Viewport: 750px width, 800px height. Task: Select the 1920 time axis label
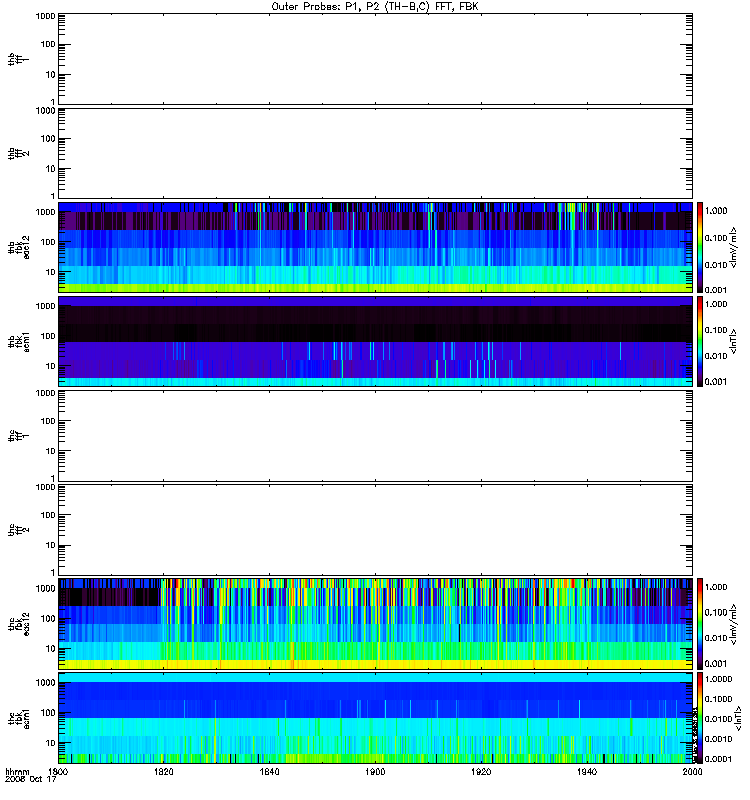click(481, 772)
